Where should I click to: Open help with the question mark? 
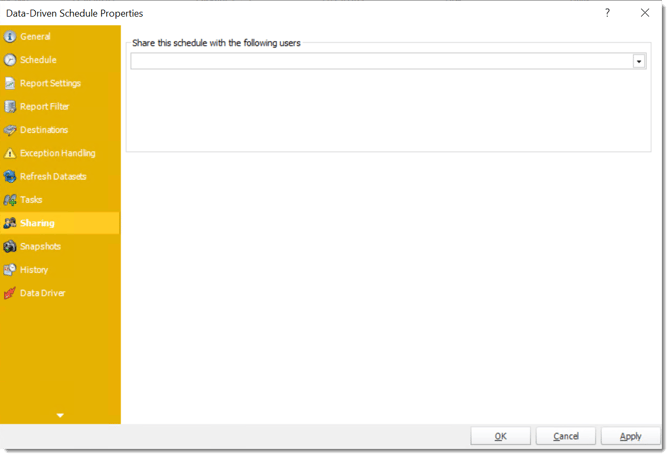click(607, 13)
